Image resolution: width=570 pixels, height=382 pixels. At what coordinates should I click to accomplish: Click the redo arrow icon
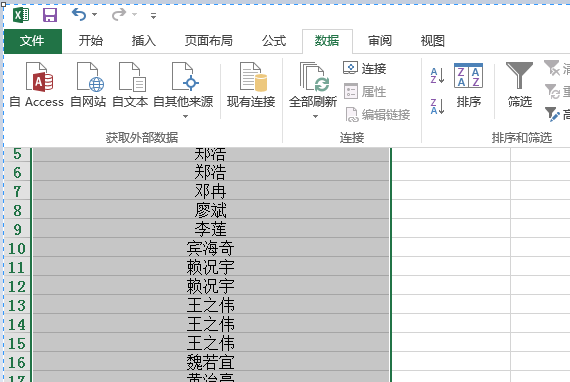(x=119, y=15)
